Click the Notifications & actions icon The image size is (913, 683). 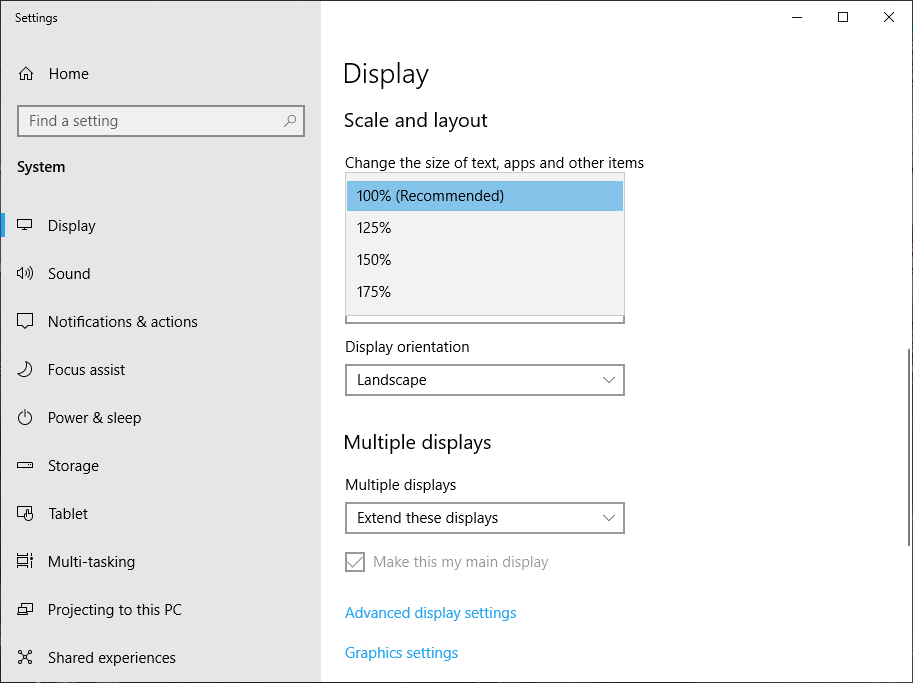coord(26,322)
